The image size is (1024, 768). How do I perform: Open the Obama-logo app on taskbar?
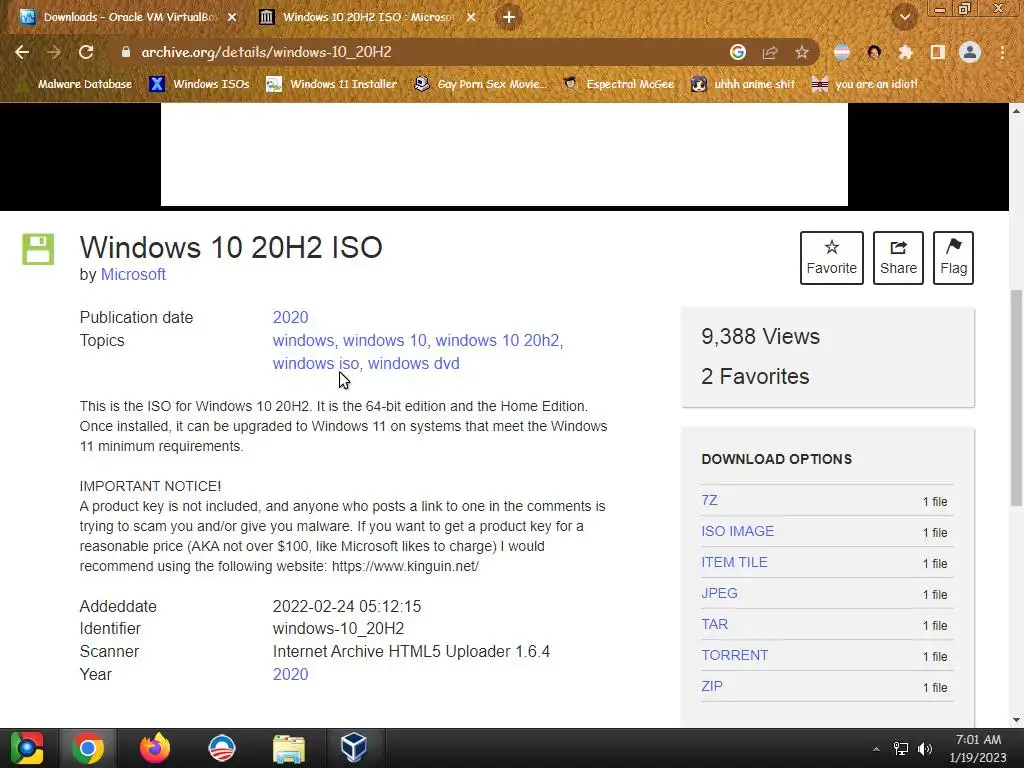pyautogui.click(x=221, y=748)
